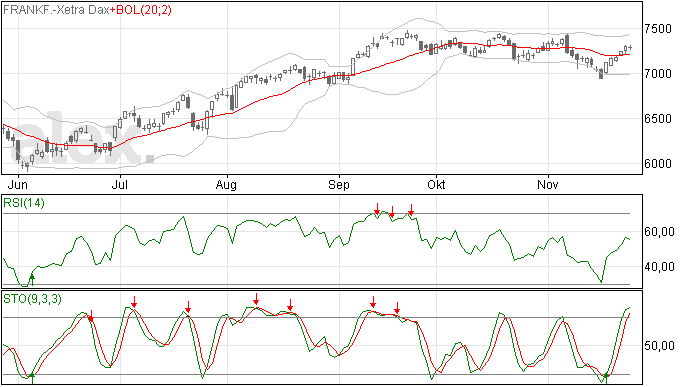Select the STO(9,3,3) indicator label

click(x=32, y=299)
